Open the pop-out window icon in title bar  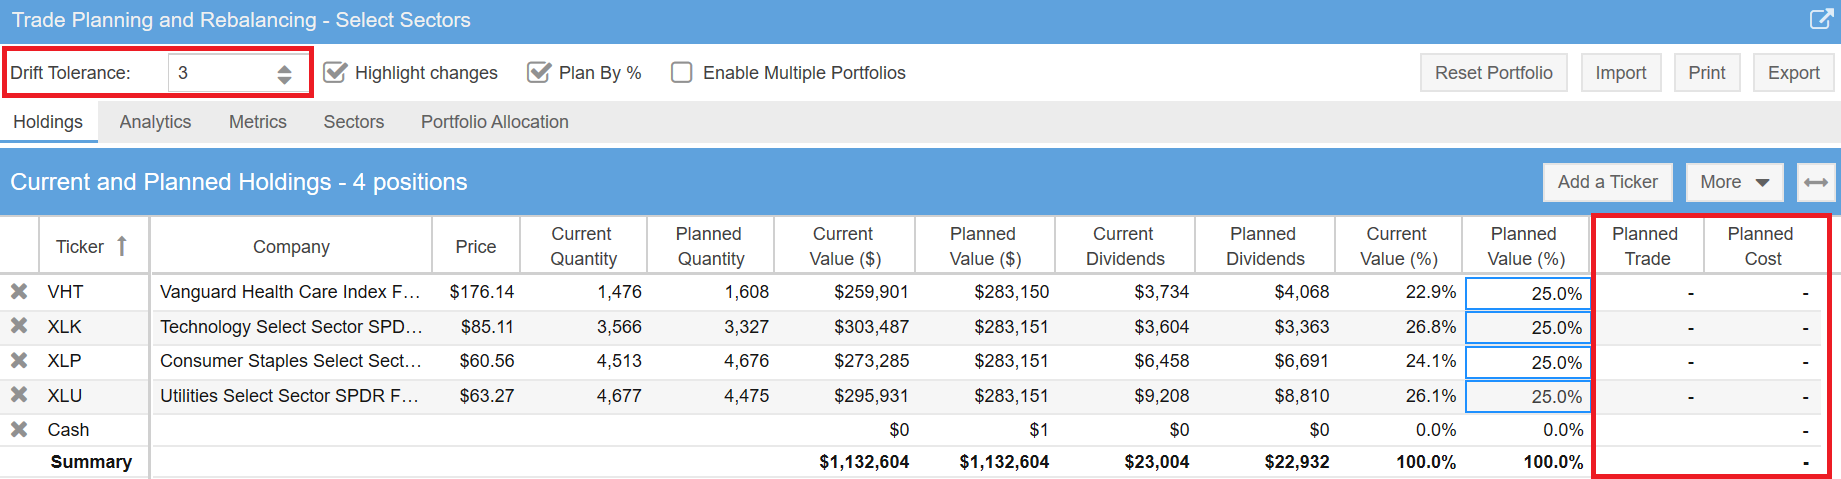1821,19
